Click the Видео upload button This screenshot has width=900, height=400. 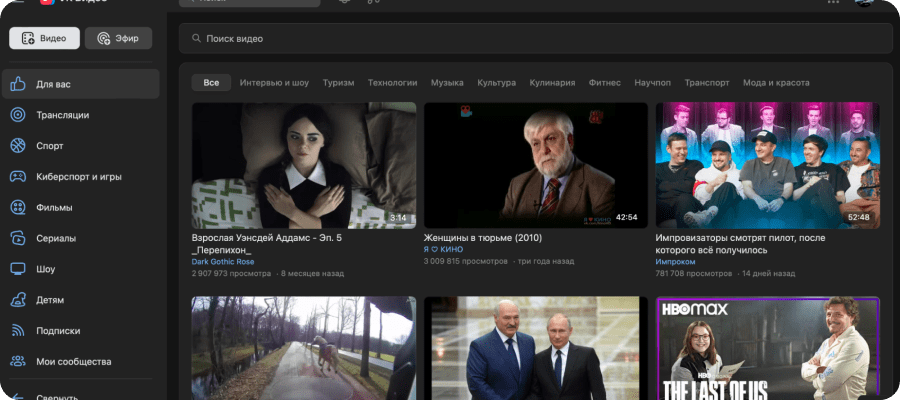pyautogui.click(x=44, y=38)
